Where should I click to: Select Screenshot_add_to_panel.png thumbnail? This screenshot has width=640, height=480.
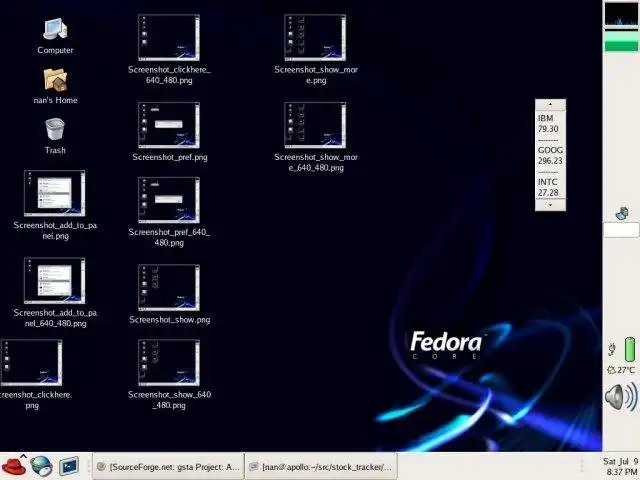(55, 193)
